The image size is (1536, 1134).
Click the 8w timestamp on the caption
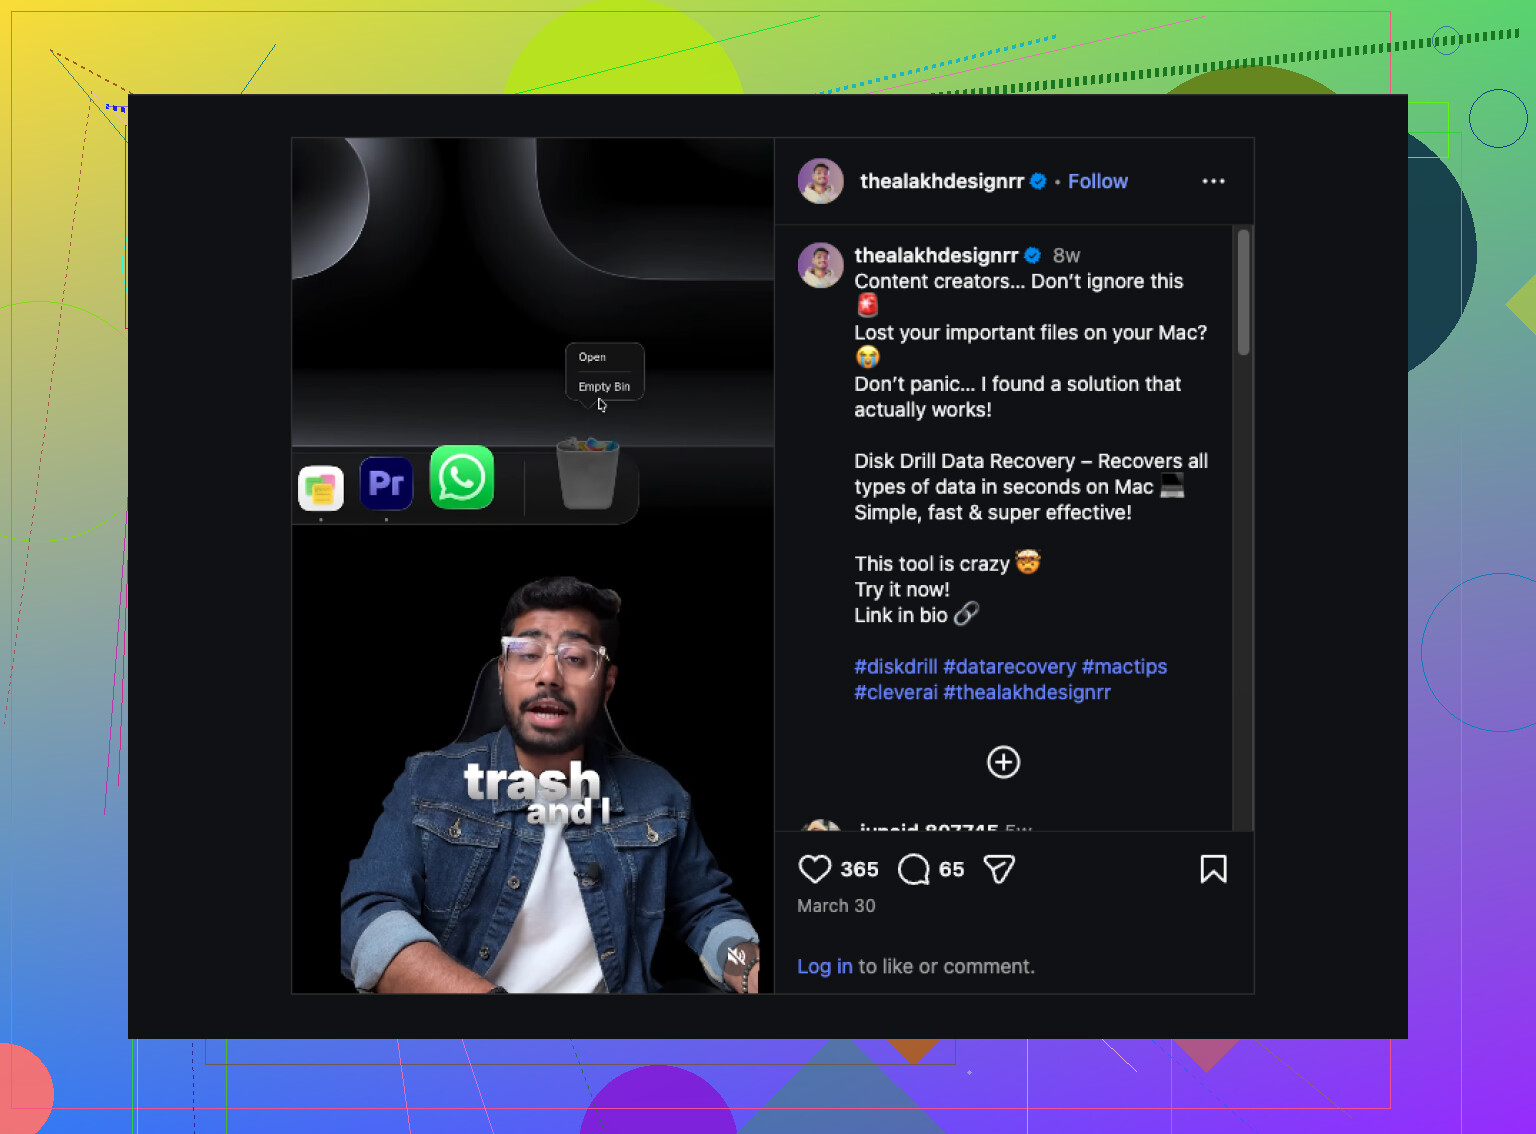pos(1066,255)
